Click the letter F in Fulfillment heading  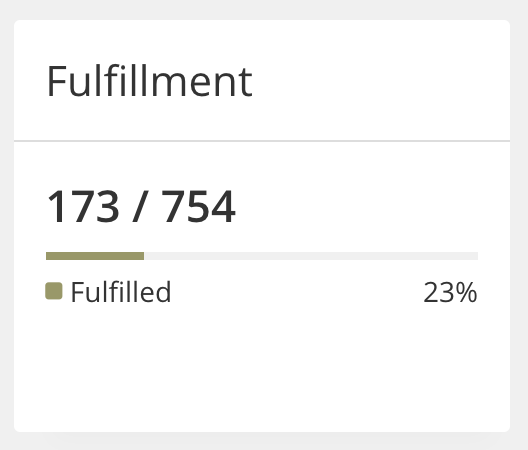pos(56,81)
